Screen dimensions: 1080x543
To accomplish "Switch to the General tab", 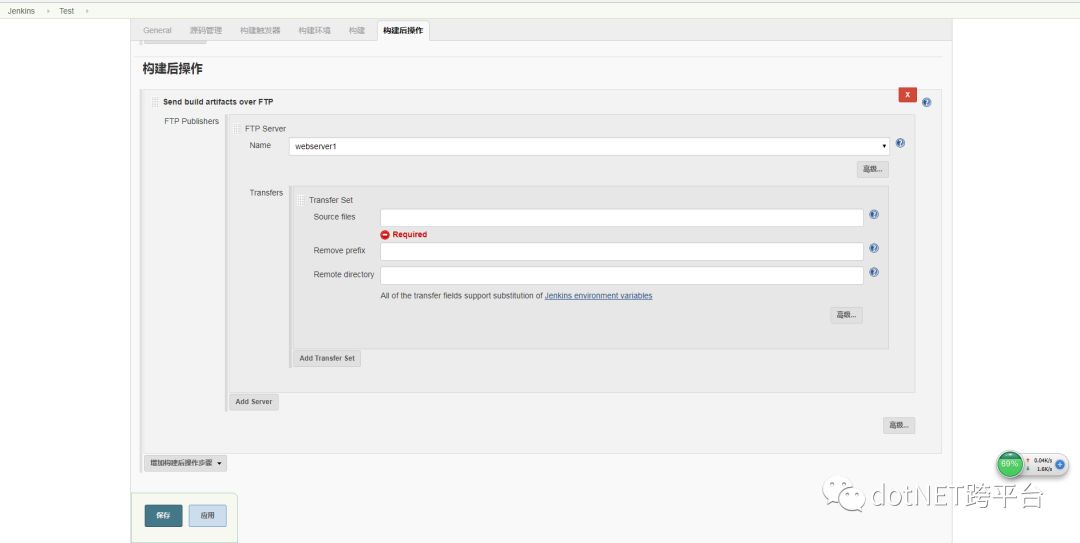I will (x=157, y=30).
